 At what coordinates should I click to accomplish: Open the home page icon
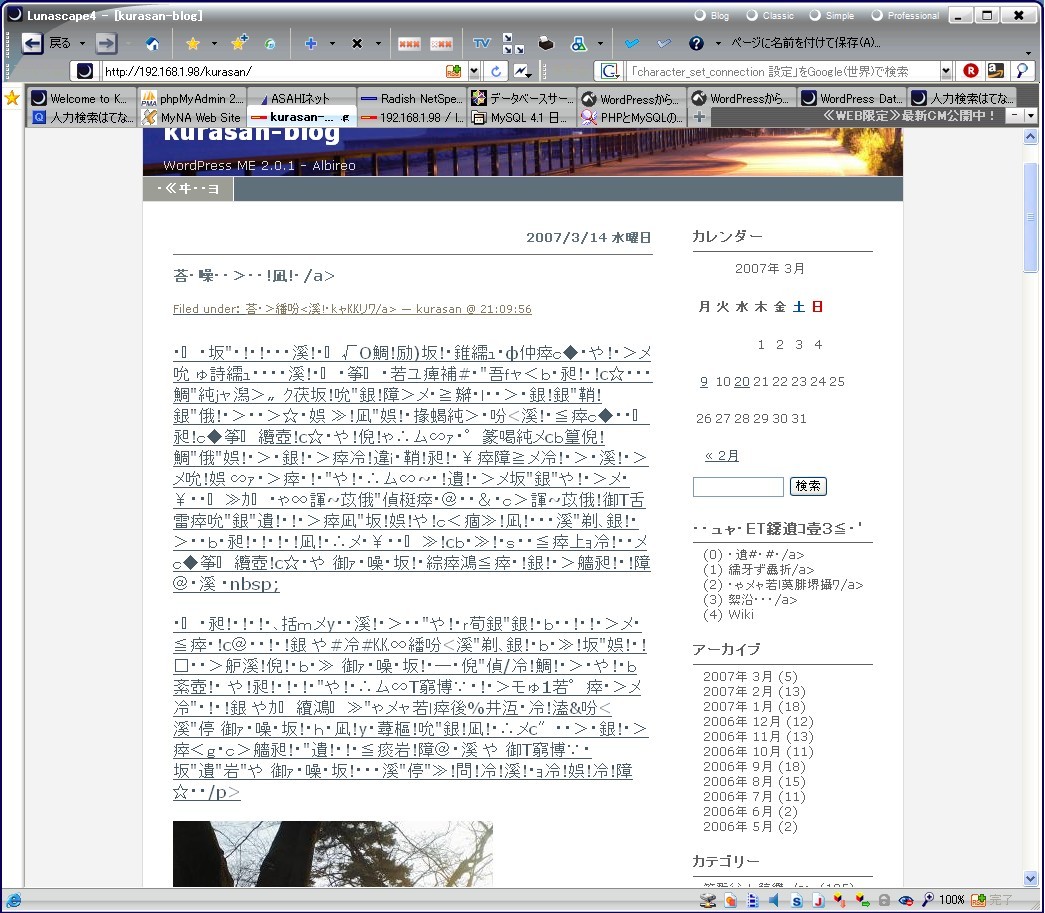click(x=153, y=44)
